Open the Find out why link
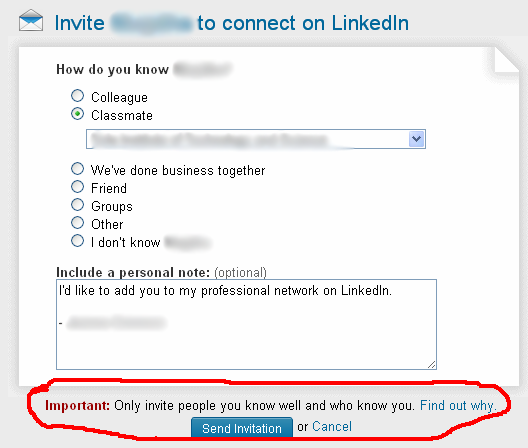The height and width of the screenshot is (448, 528). point(458,405)
